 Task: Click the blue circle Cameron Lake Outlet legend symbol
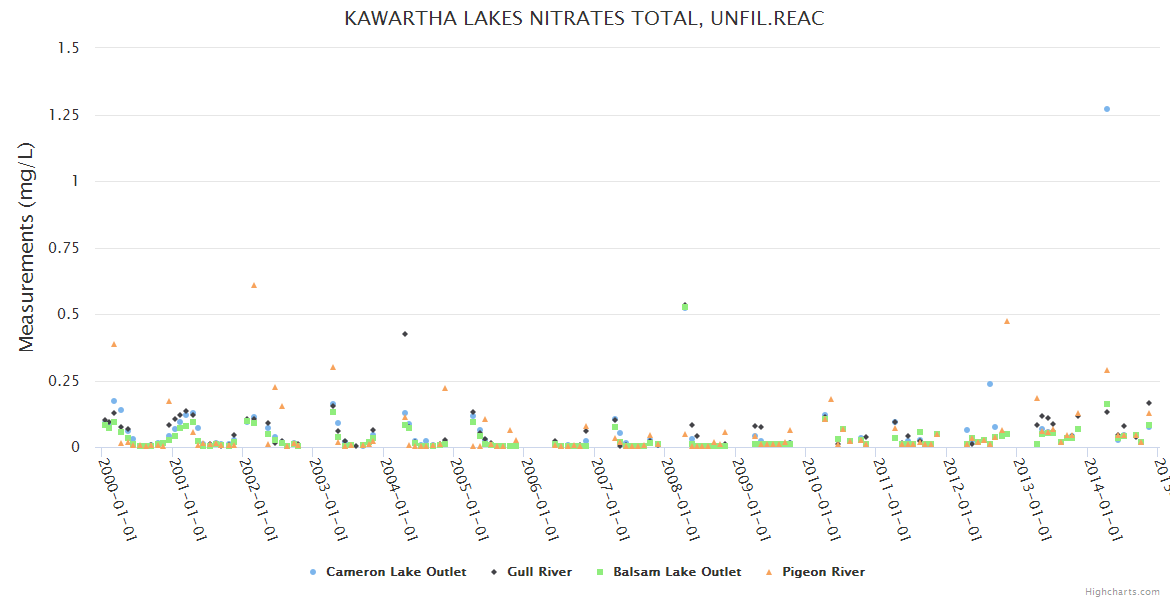click(313, 572)
